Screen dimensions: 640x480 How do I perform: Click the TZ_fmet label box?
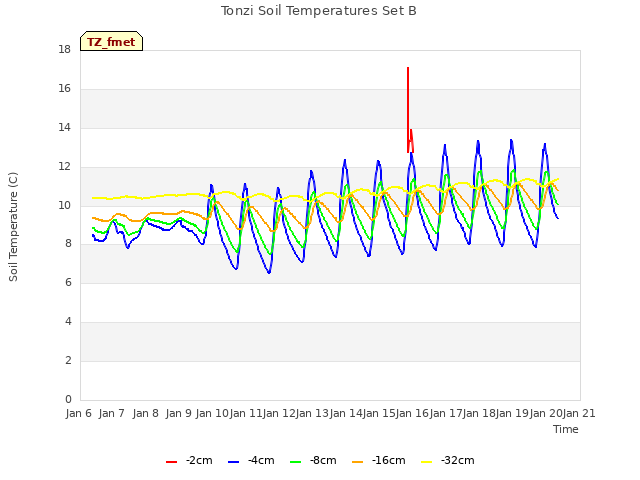(111, 41)
